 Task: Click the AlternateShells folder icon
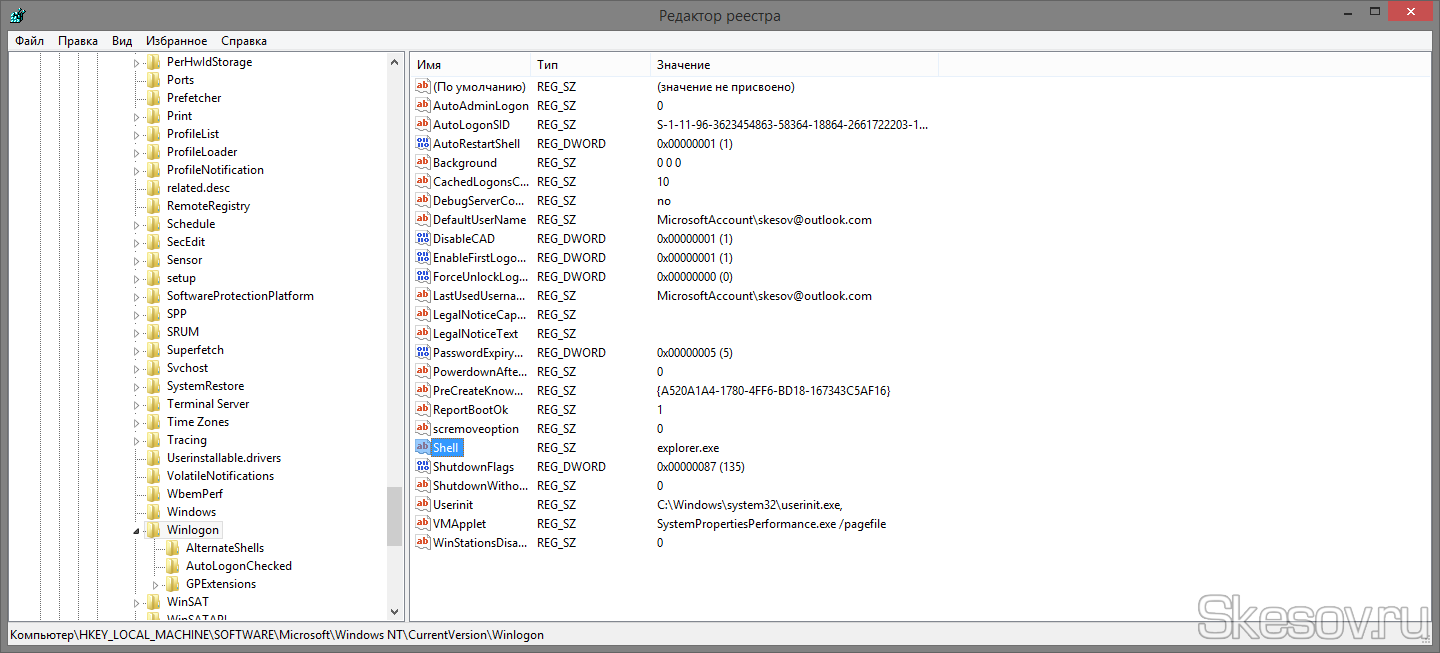tap(172, 548)
